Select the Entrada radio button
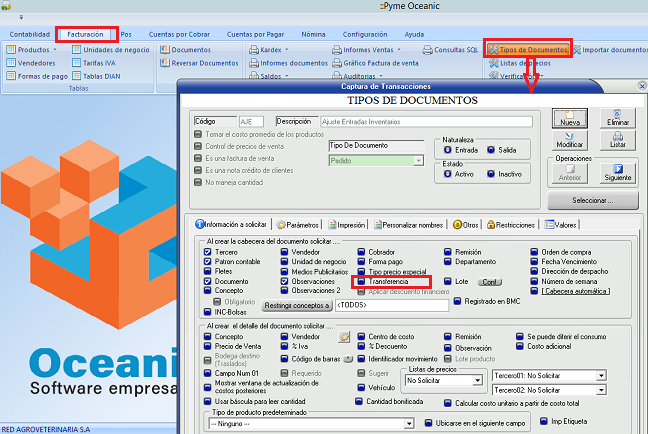The height and width of the screenshot is (434, 648). 448,150
